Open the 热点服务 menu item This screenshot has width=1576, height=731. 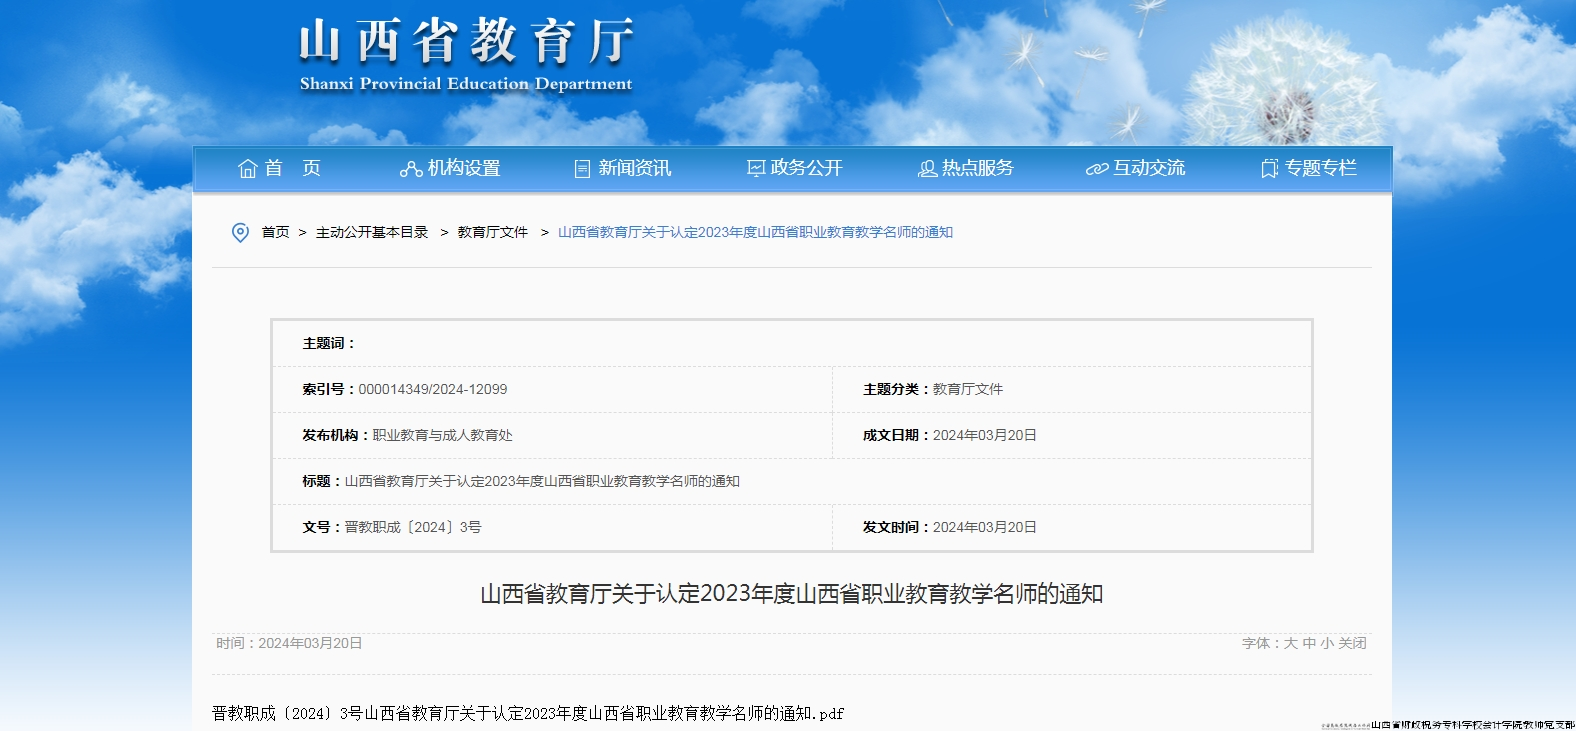click(x=978, y=168)
